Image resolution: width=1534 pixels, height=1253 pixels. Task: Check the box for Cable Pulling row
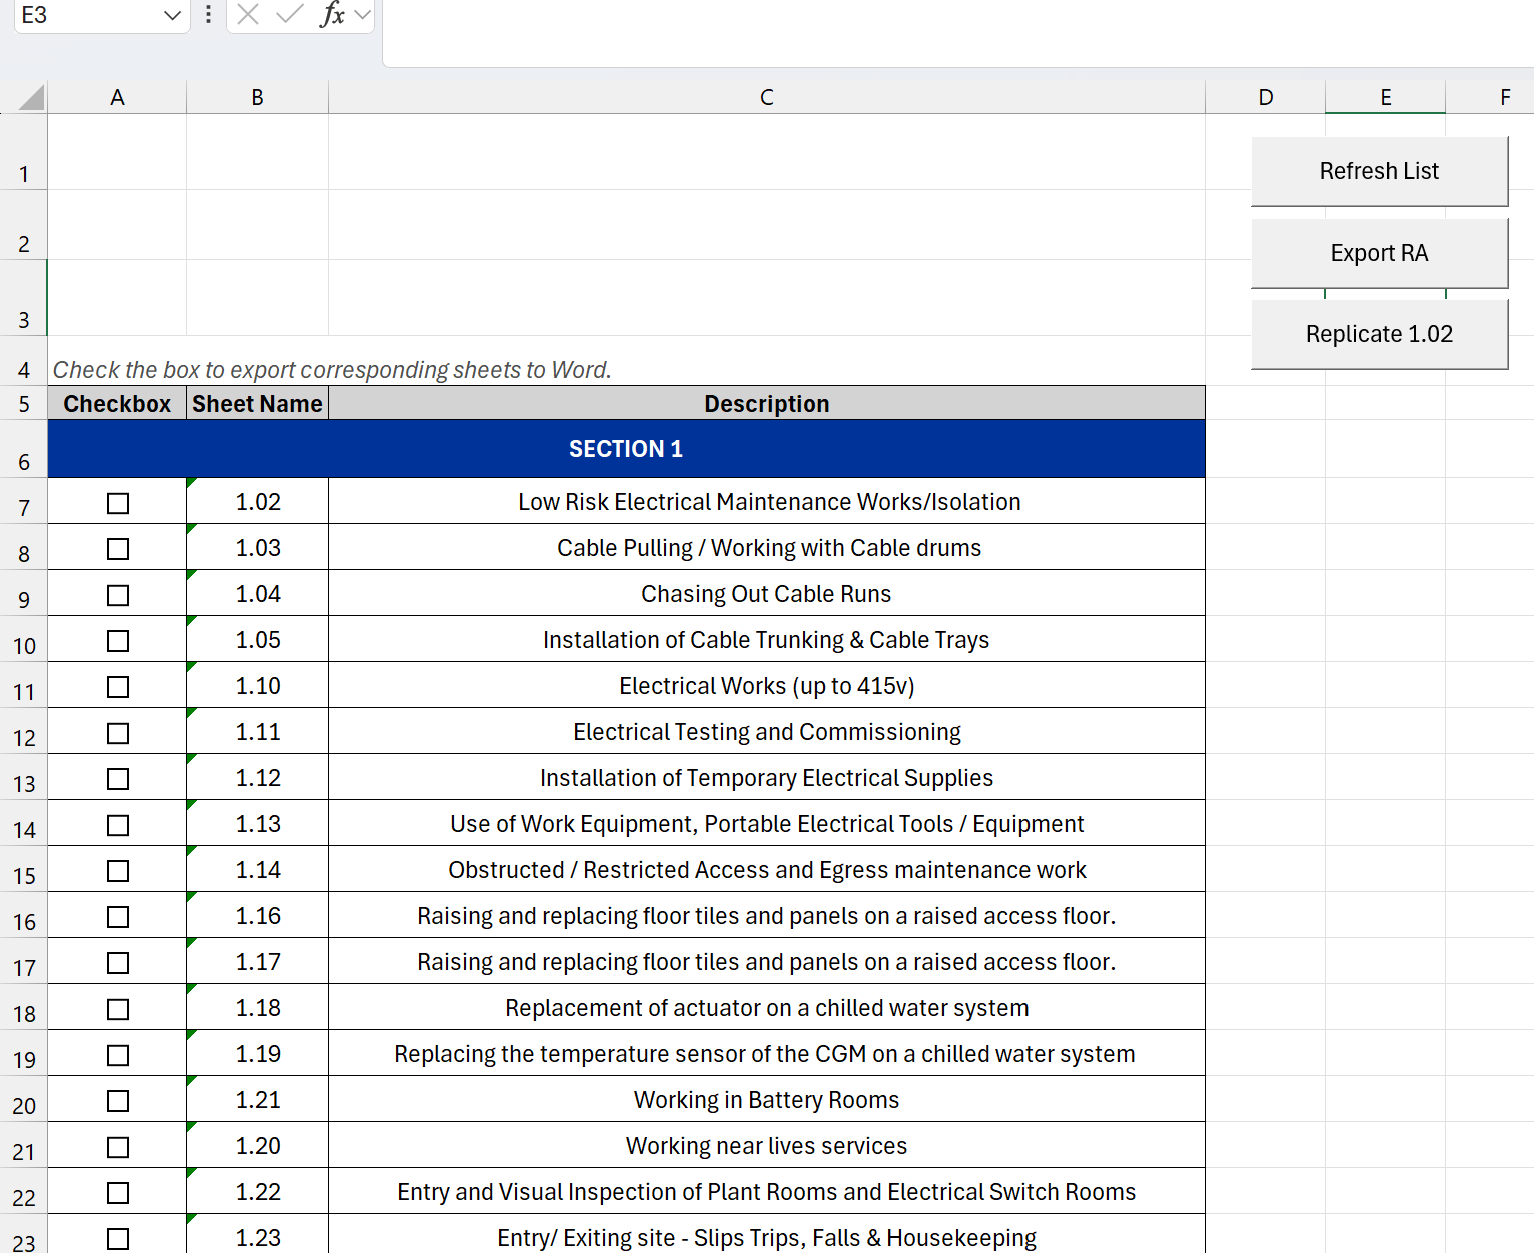(x=118, y=549)
